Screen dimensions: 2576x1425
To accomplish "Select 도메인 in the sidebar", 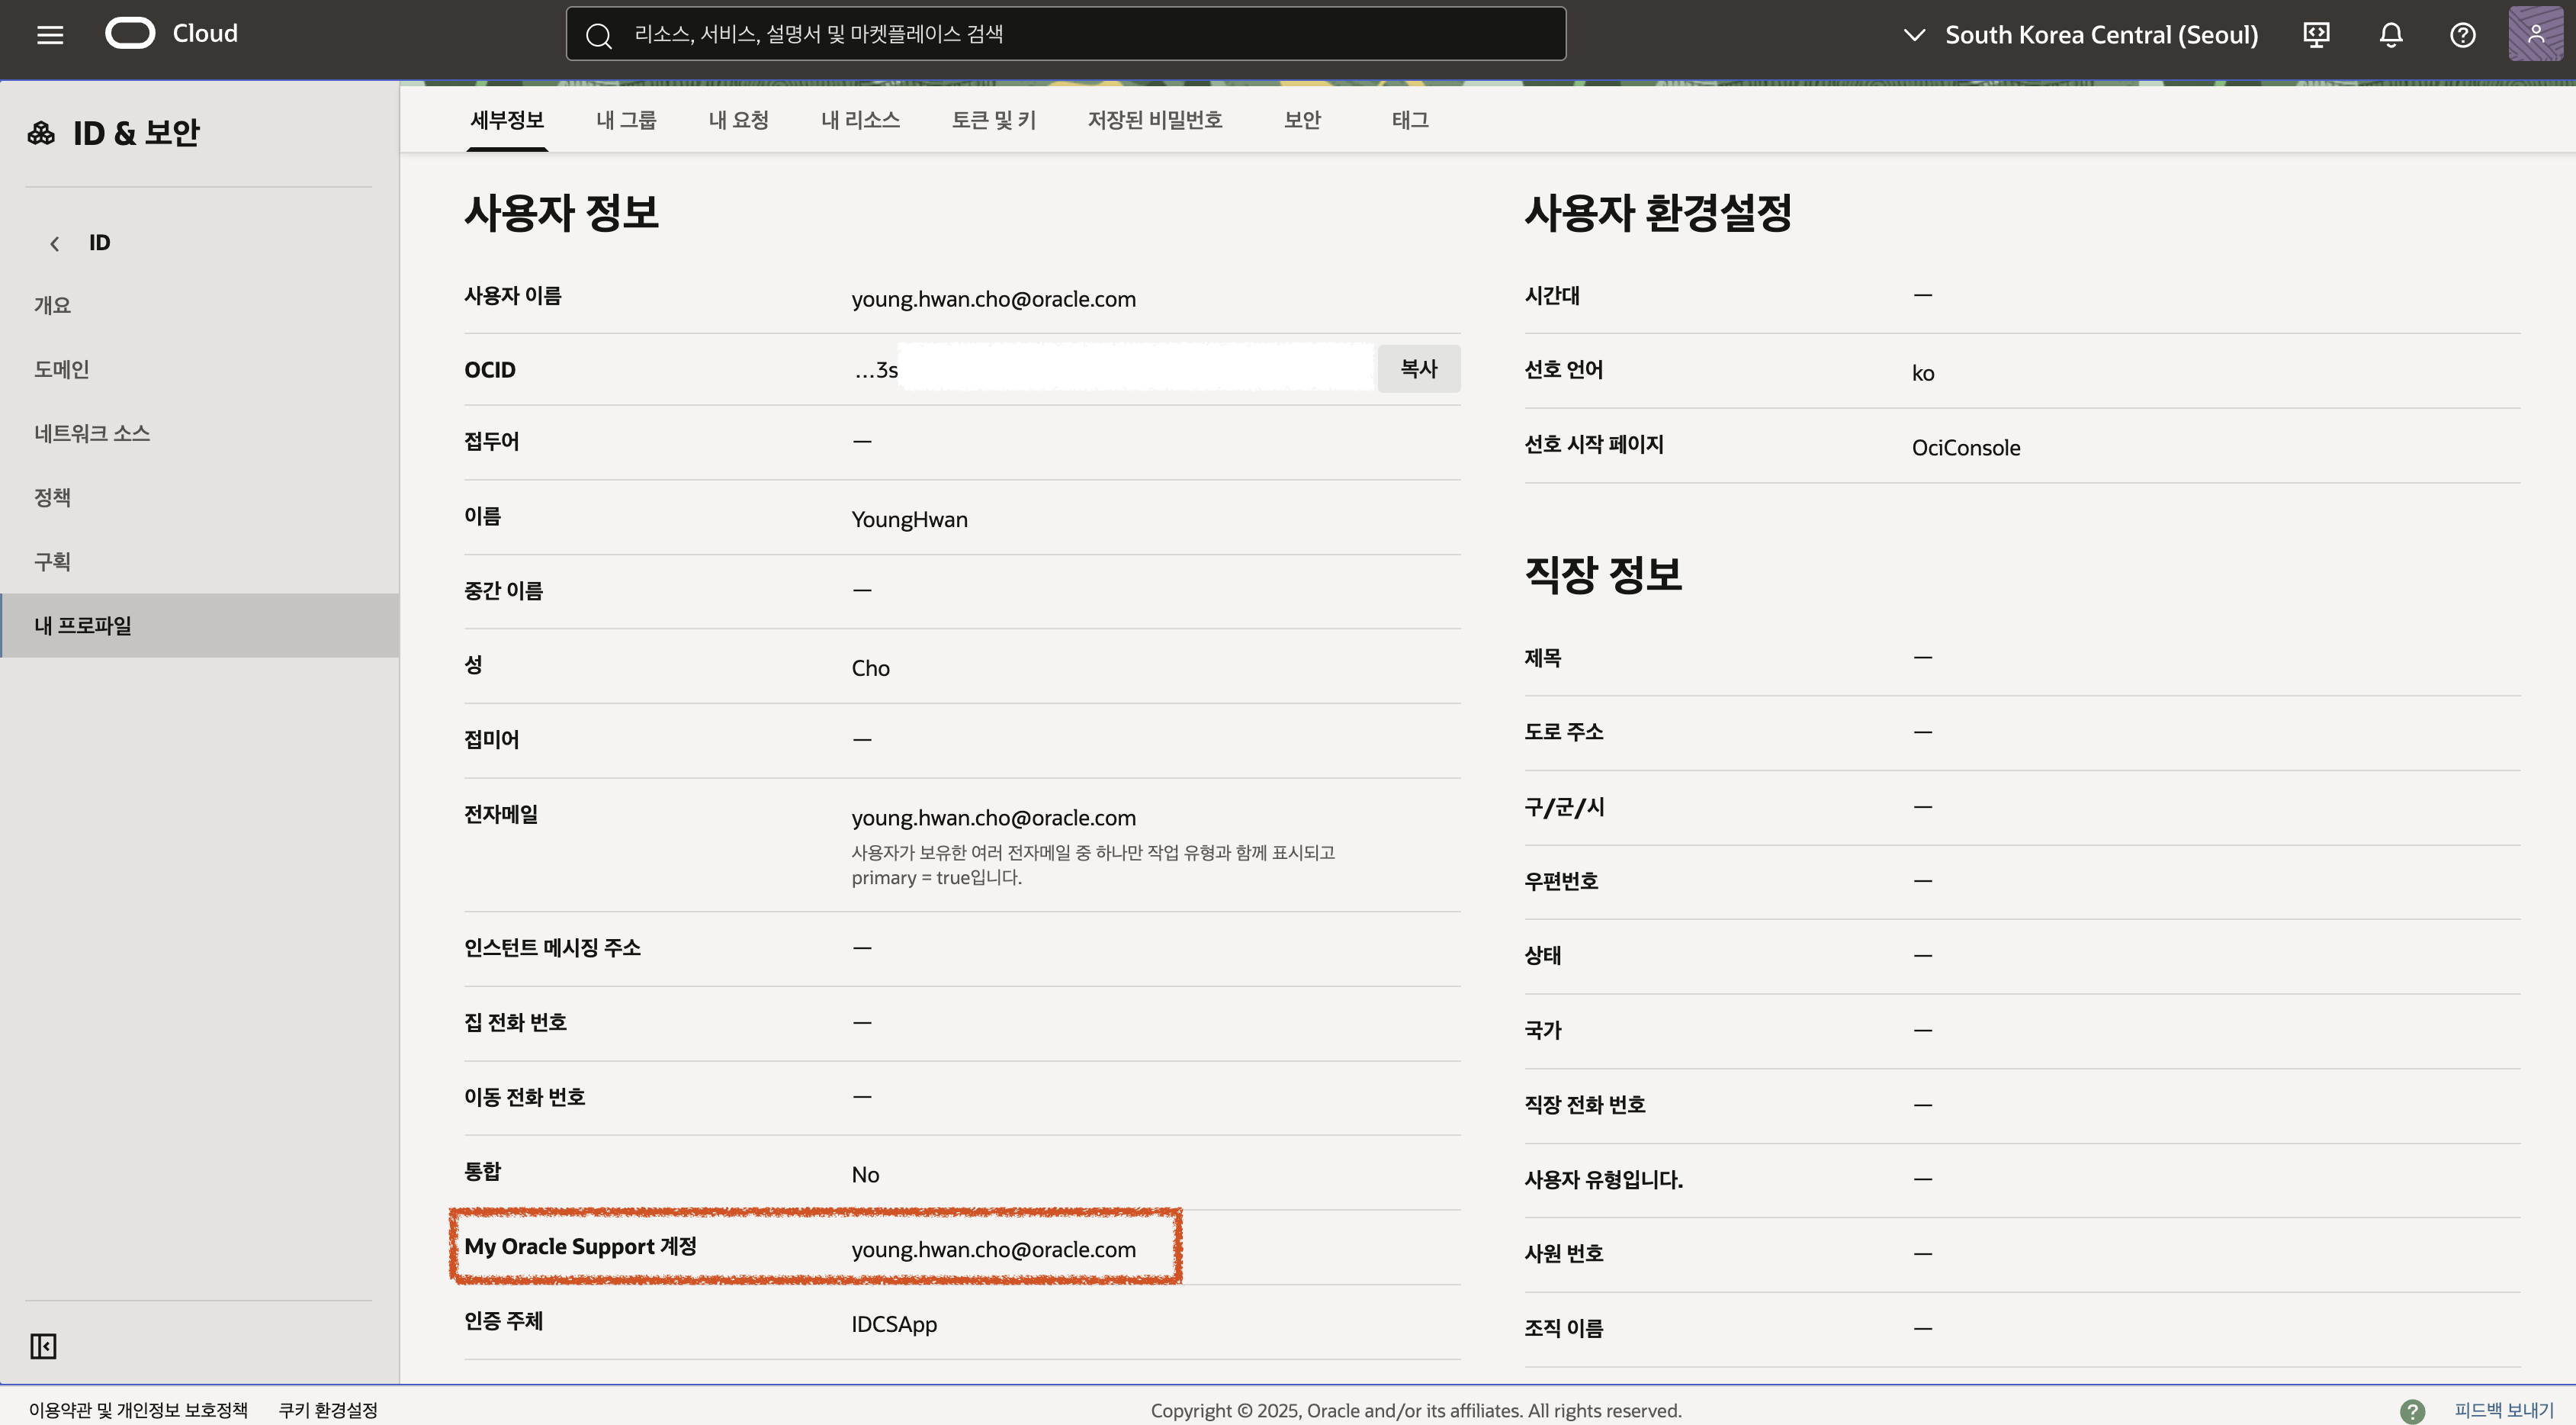I will (x=62, y=369).
